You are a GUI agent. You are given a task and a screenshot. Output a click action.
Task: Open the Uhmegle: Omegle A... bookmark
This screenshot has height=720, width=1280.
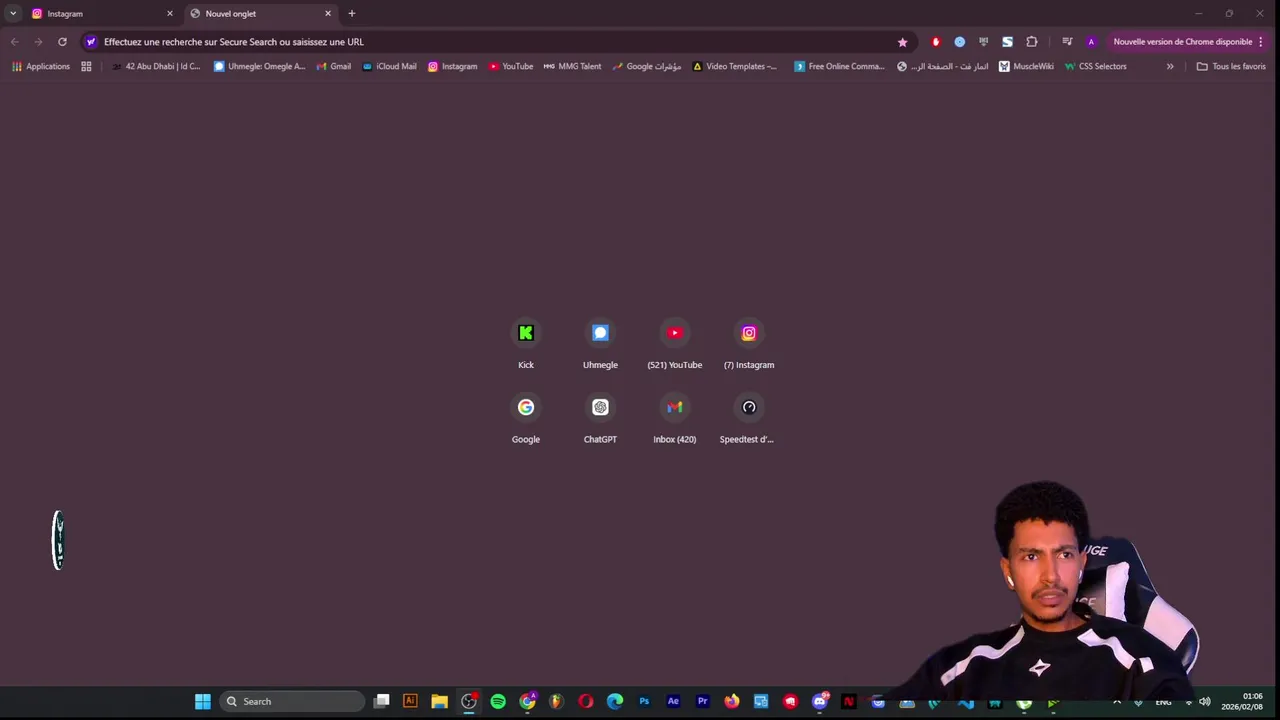(260, 66)
